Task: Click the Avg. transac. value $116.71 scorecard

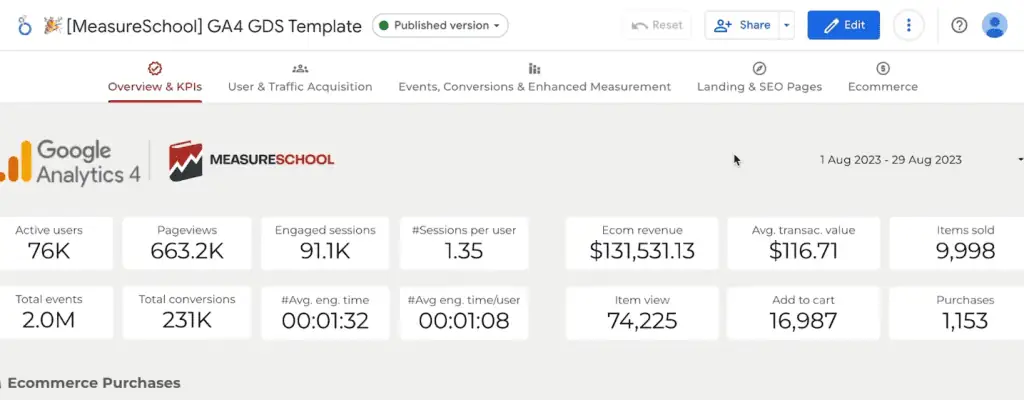Action: click(803, 243)
